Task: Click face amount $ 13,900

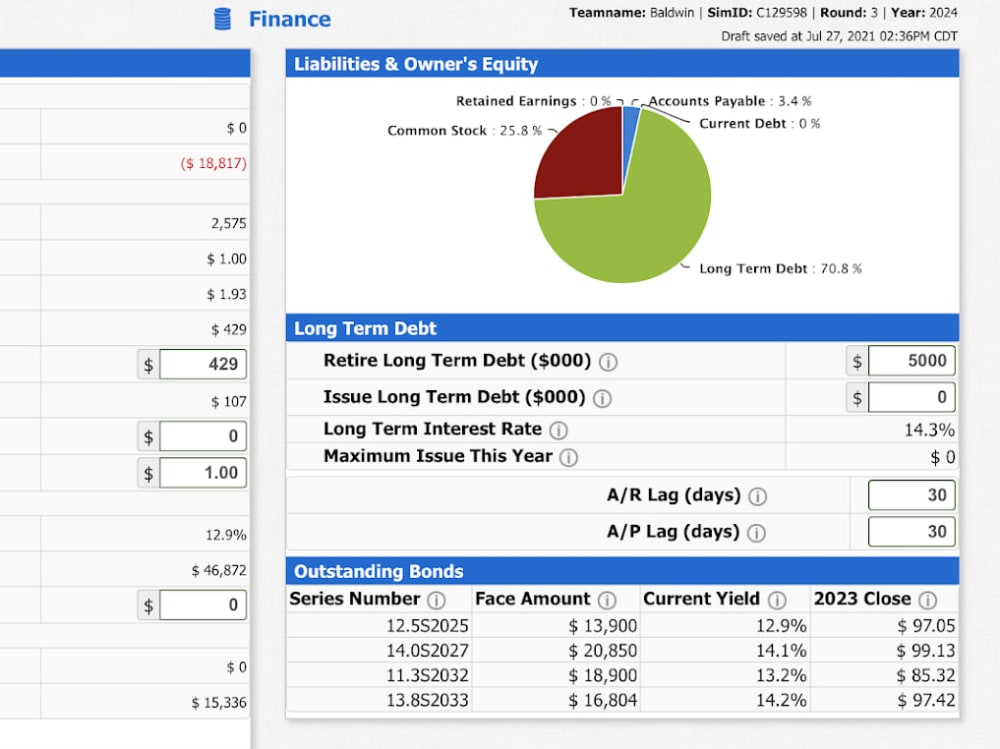Action: [603, 626]
